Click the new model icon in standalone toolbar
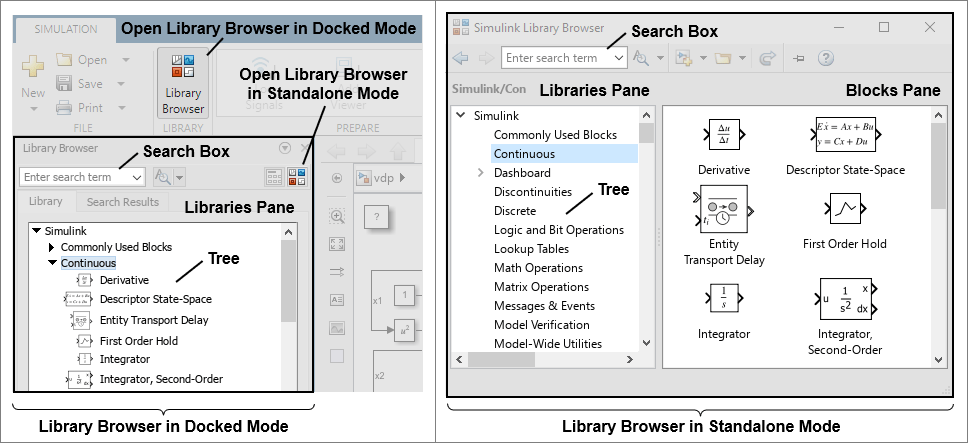The width and height of the screenshot is (968, 443). 683,58
